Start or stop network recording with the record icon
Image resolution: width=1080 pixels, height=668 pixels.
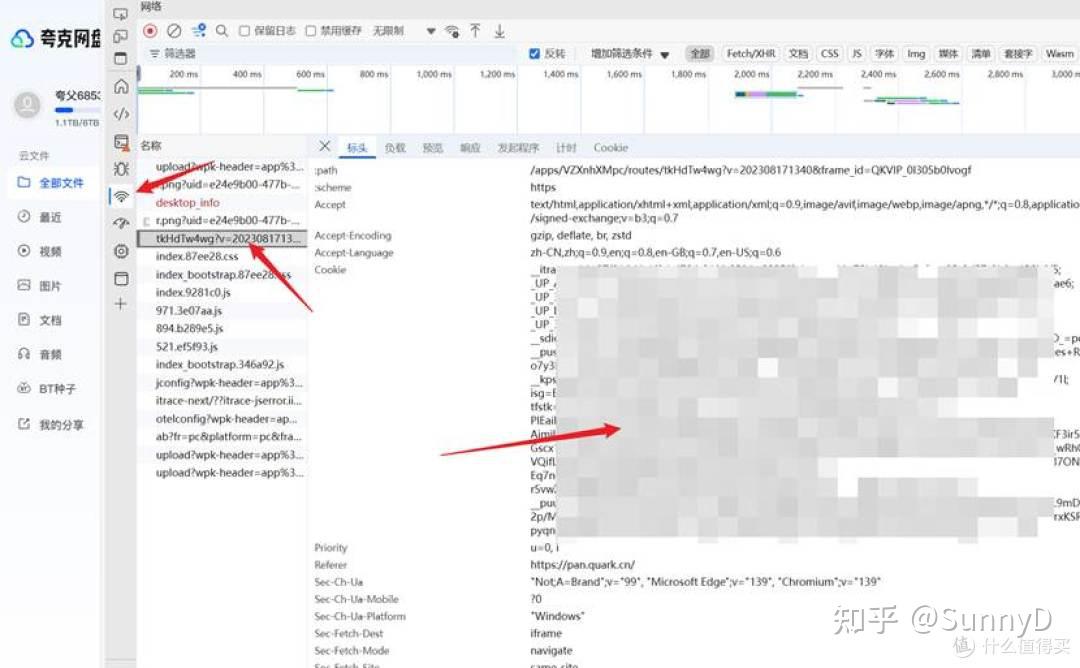click(151, 30)
